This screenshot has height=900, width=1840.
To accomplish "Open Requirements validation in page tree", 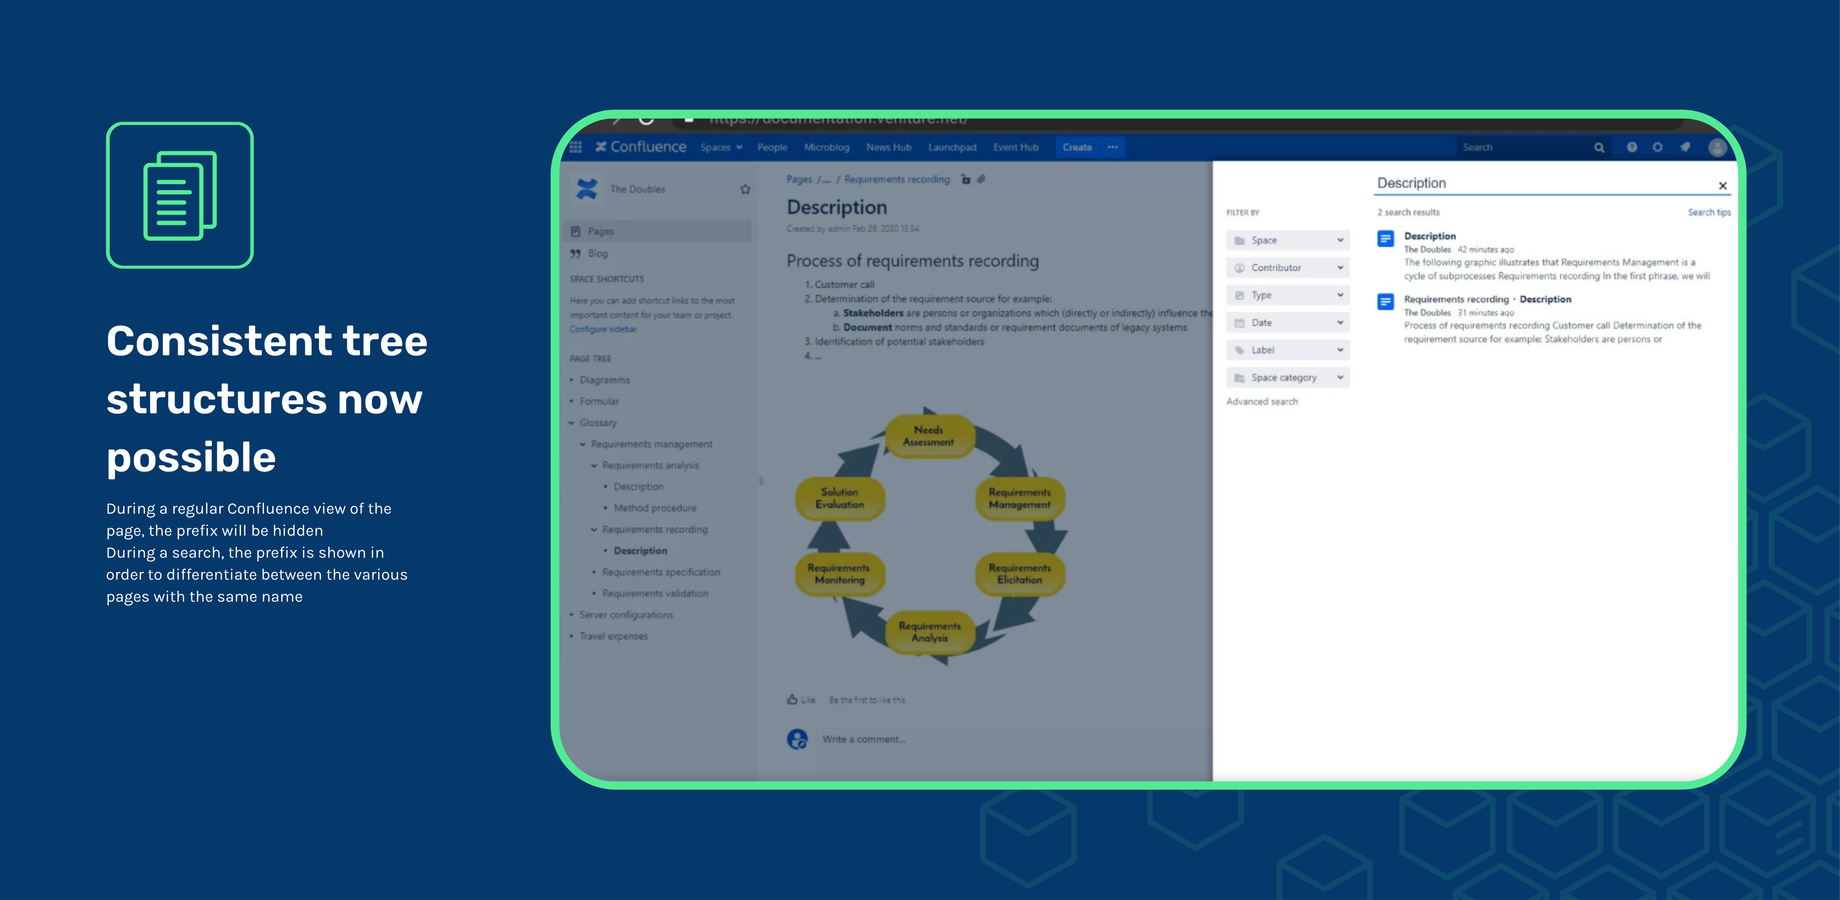I will pos(655,594).
